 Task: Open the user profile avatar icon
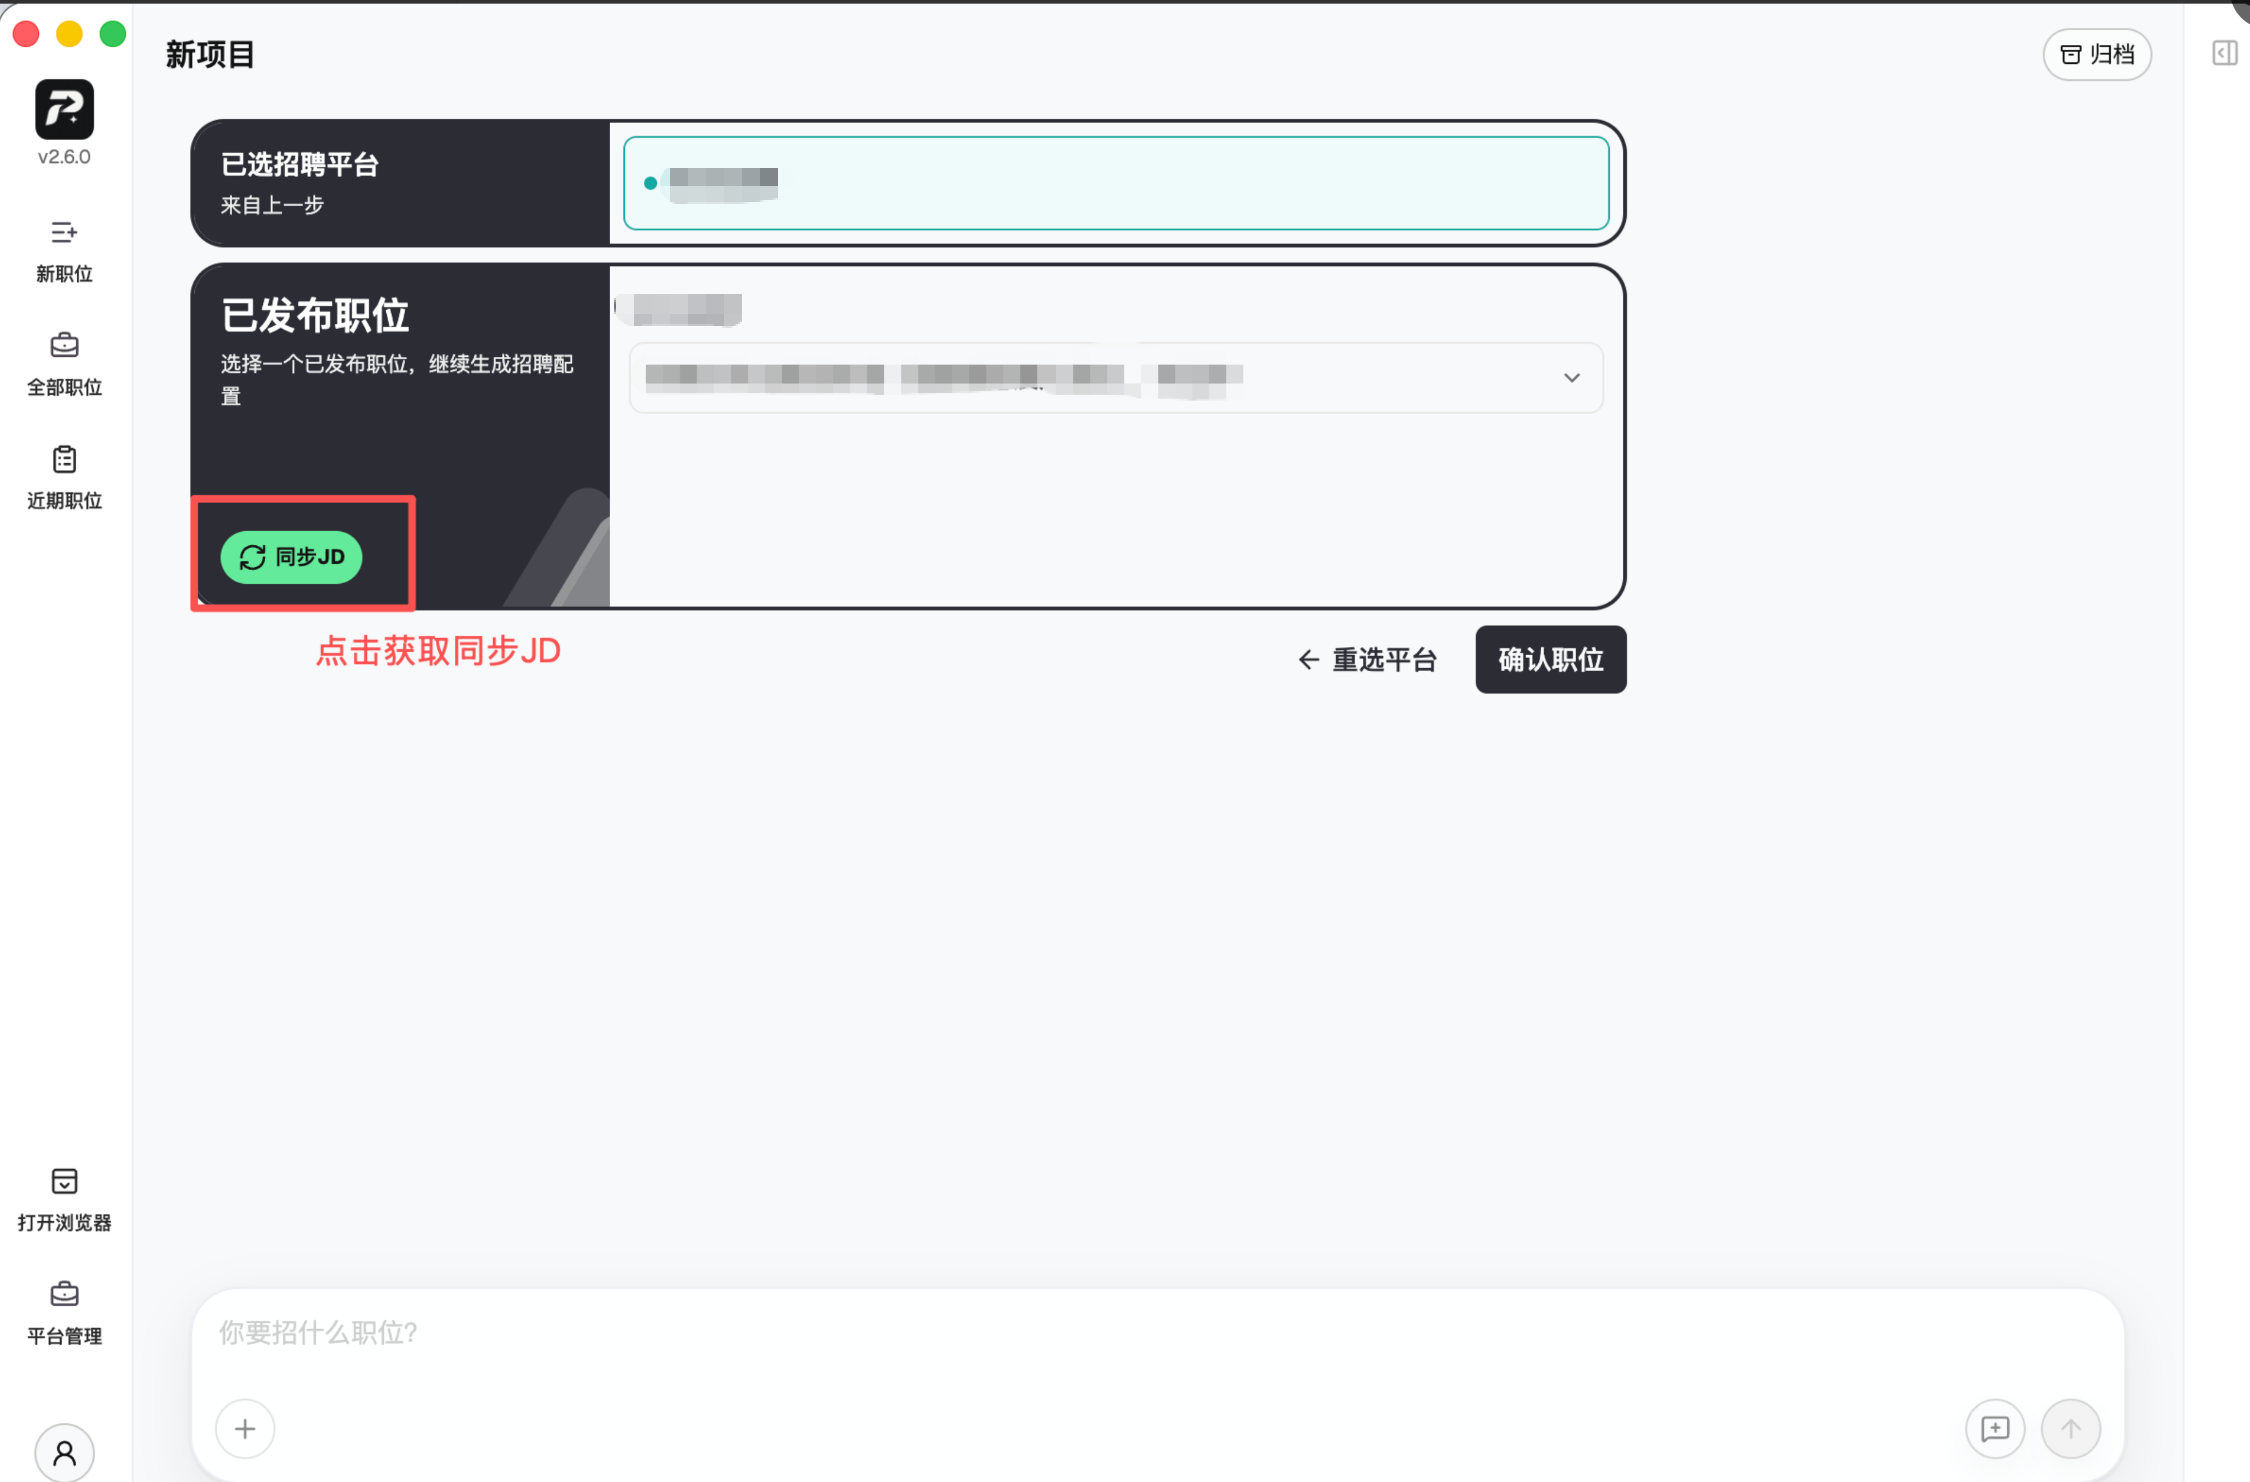pos(64,1452)
